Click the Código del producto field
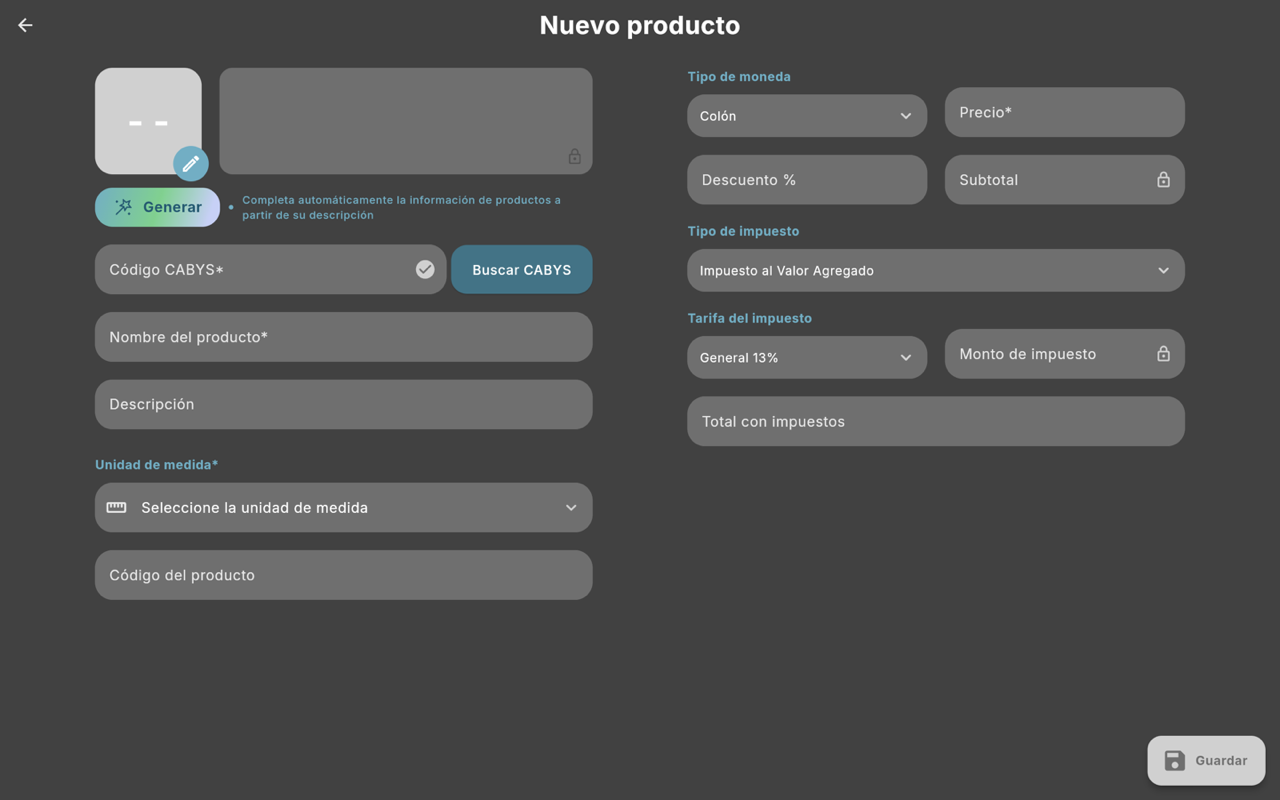This screenshot has width=1280, height=800. tap(344, 575)
